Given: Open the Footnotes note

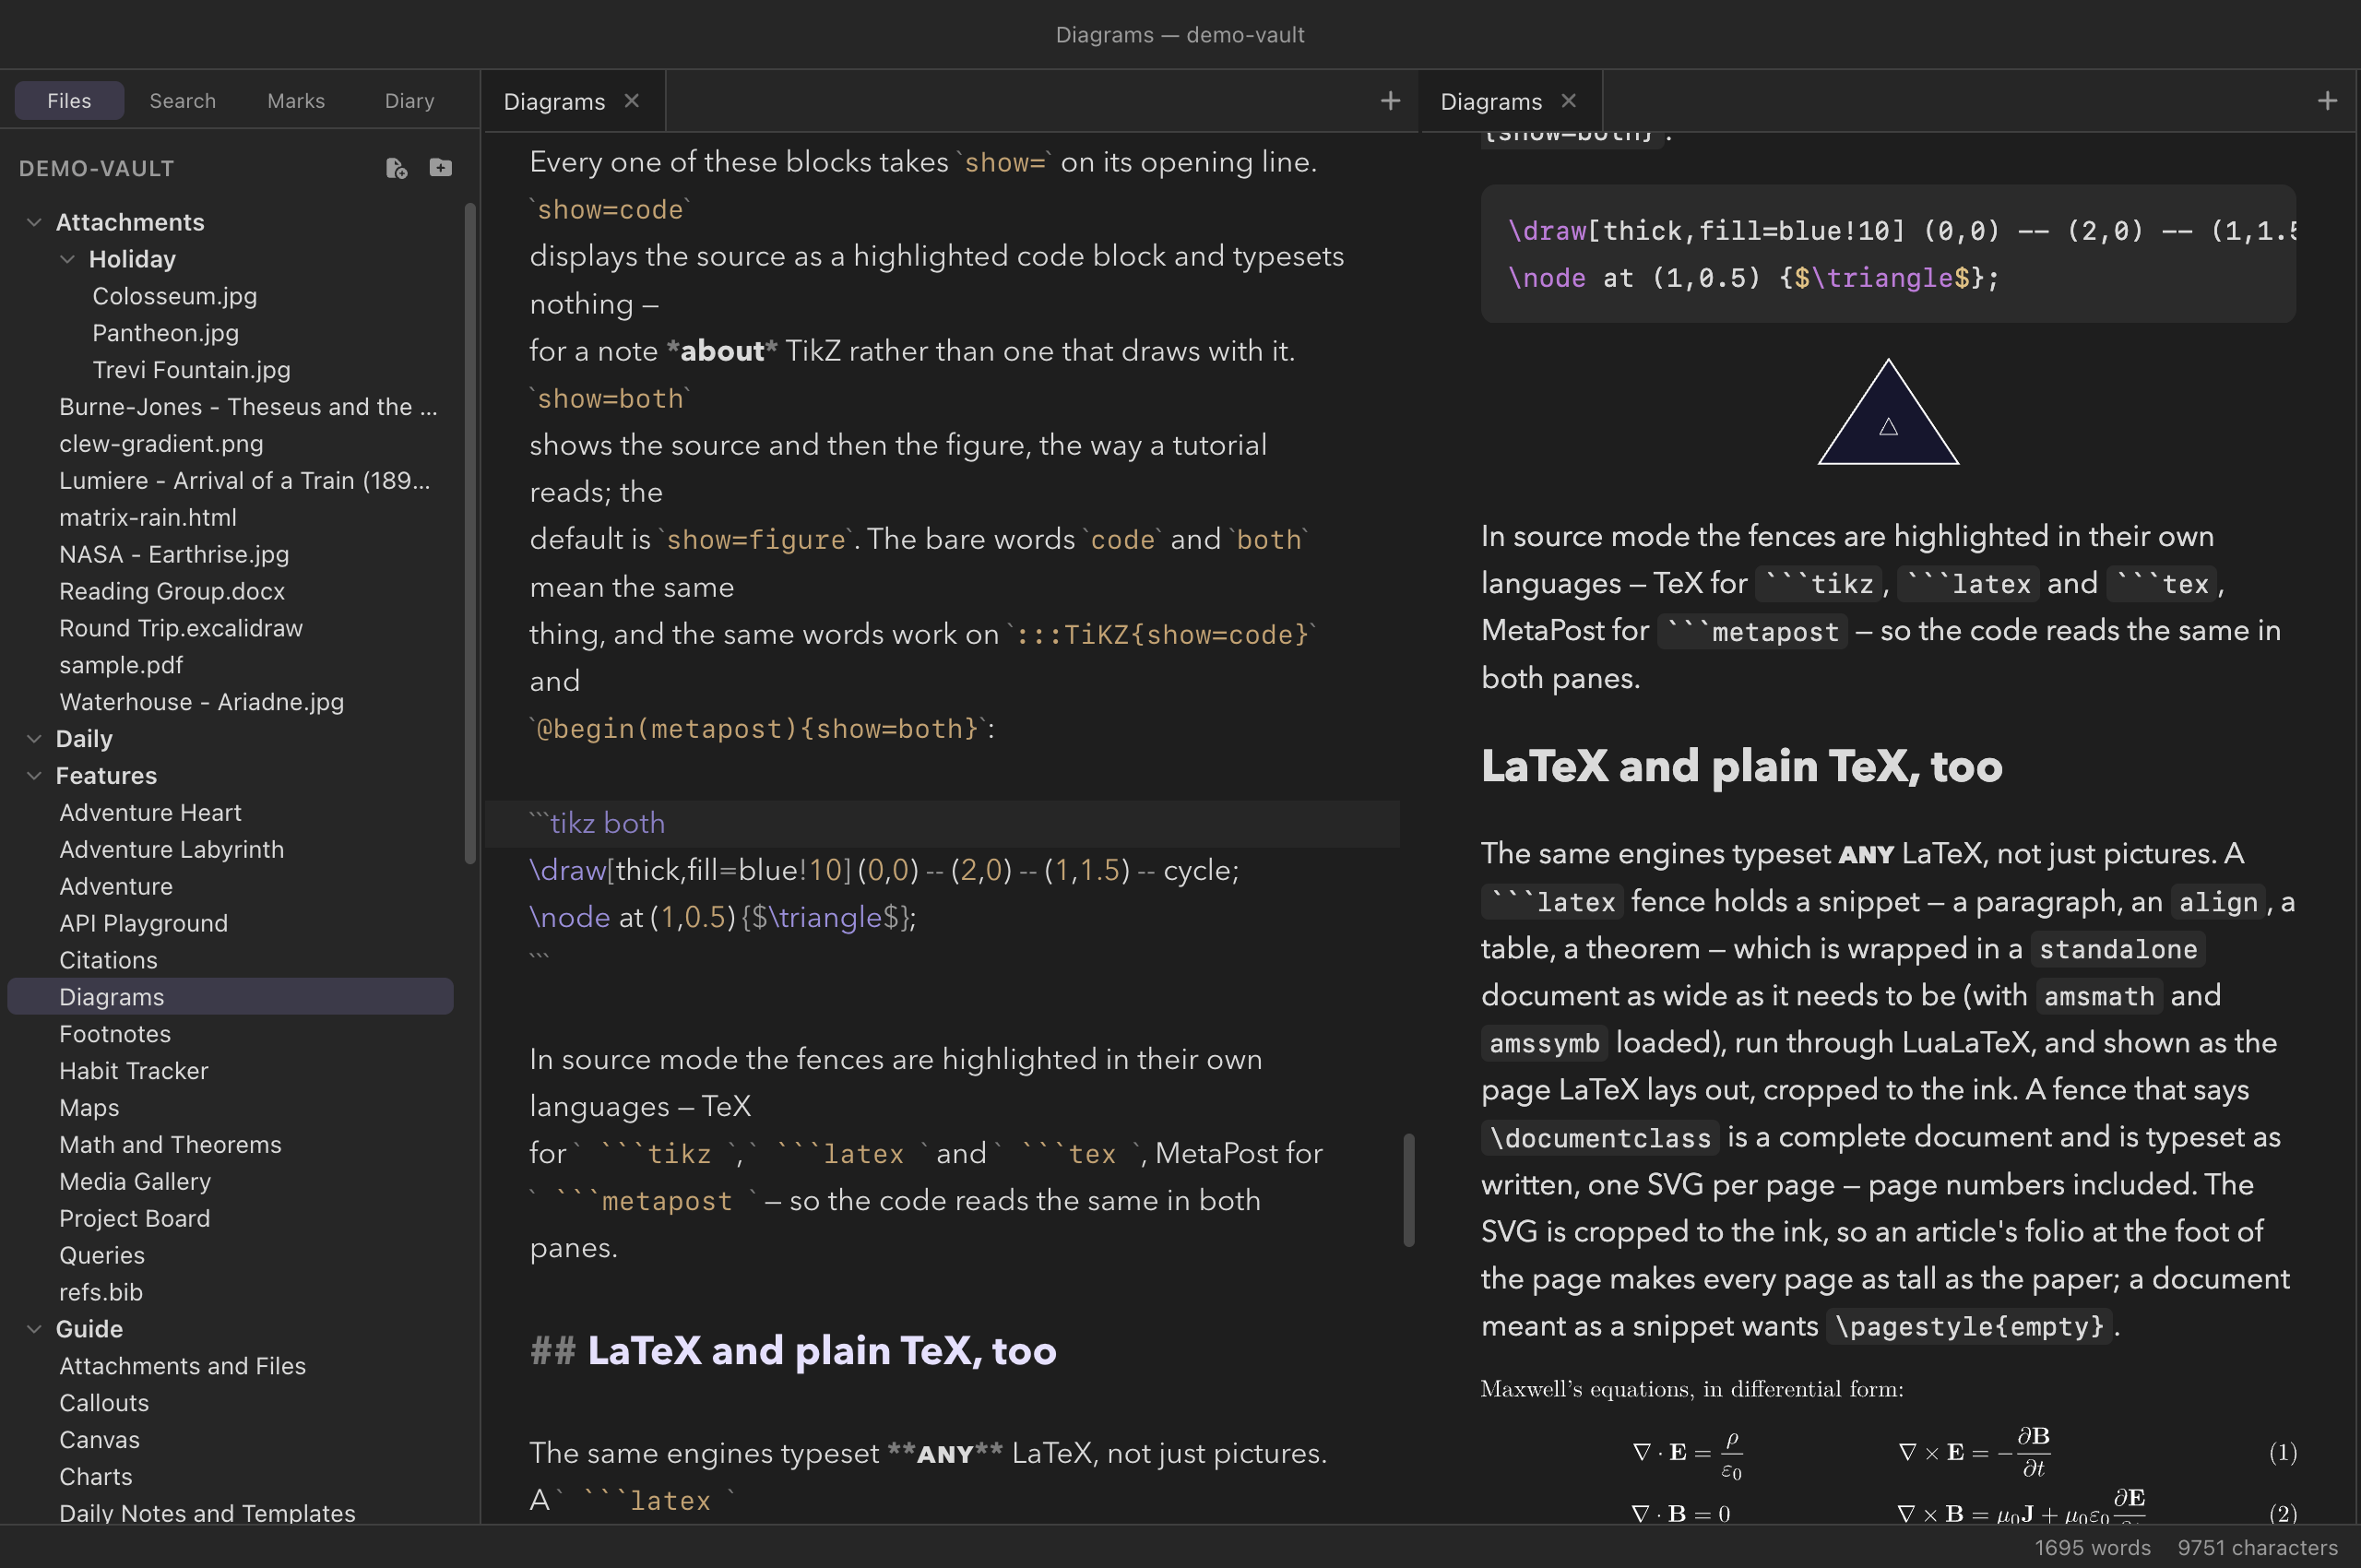Looking at the screenshot, I should [x=115, y=1034].
